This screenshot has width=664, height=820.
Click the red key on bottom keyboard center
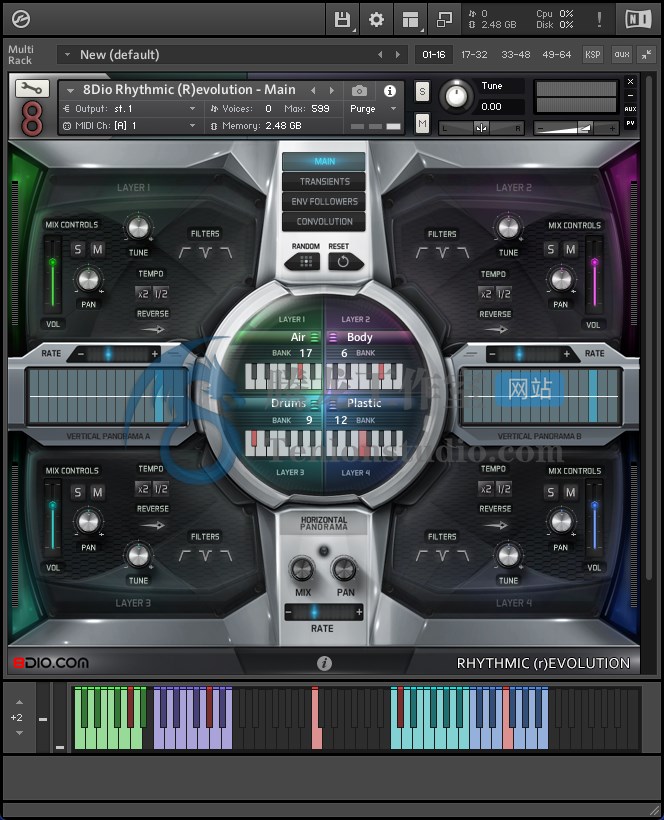316,718
